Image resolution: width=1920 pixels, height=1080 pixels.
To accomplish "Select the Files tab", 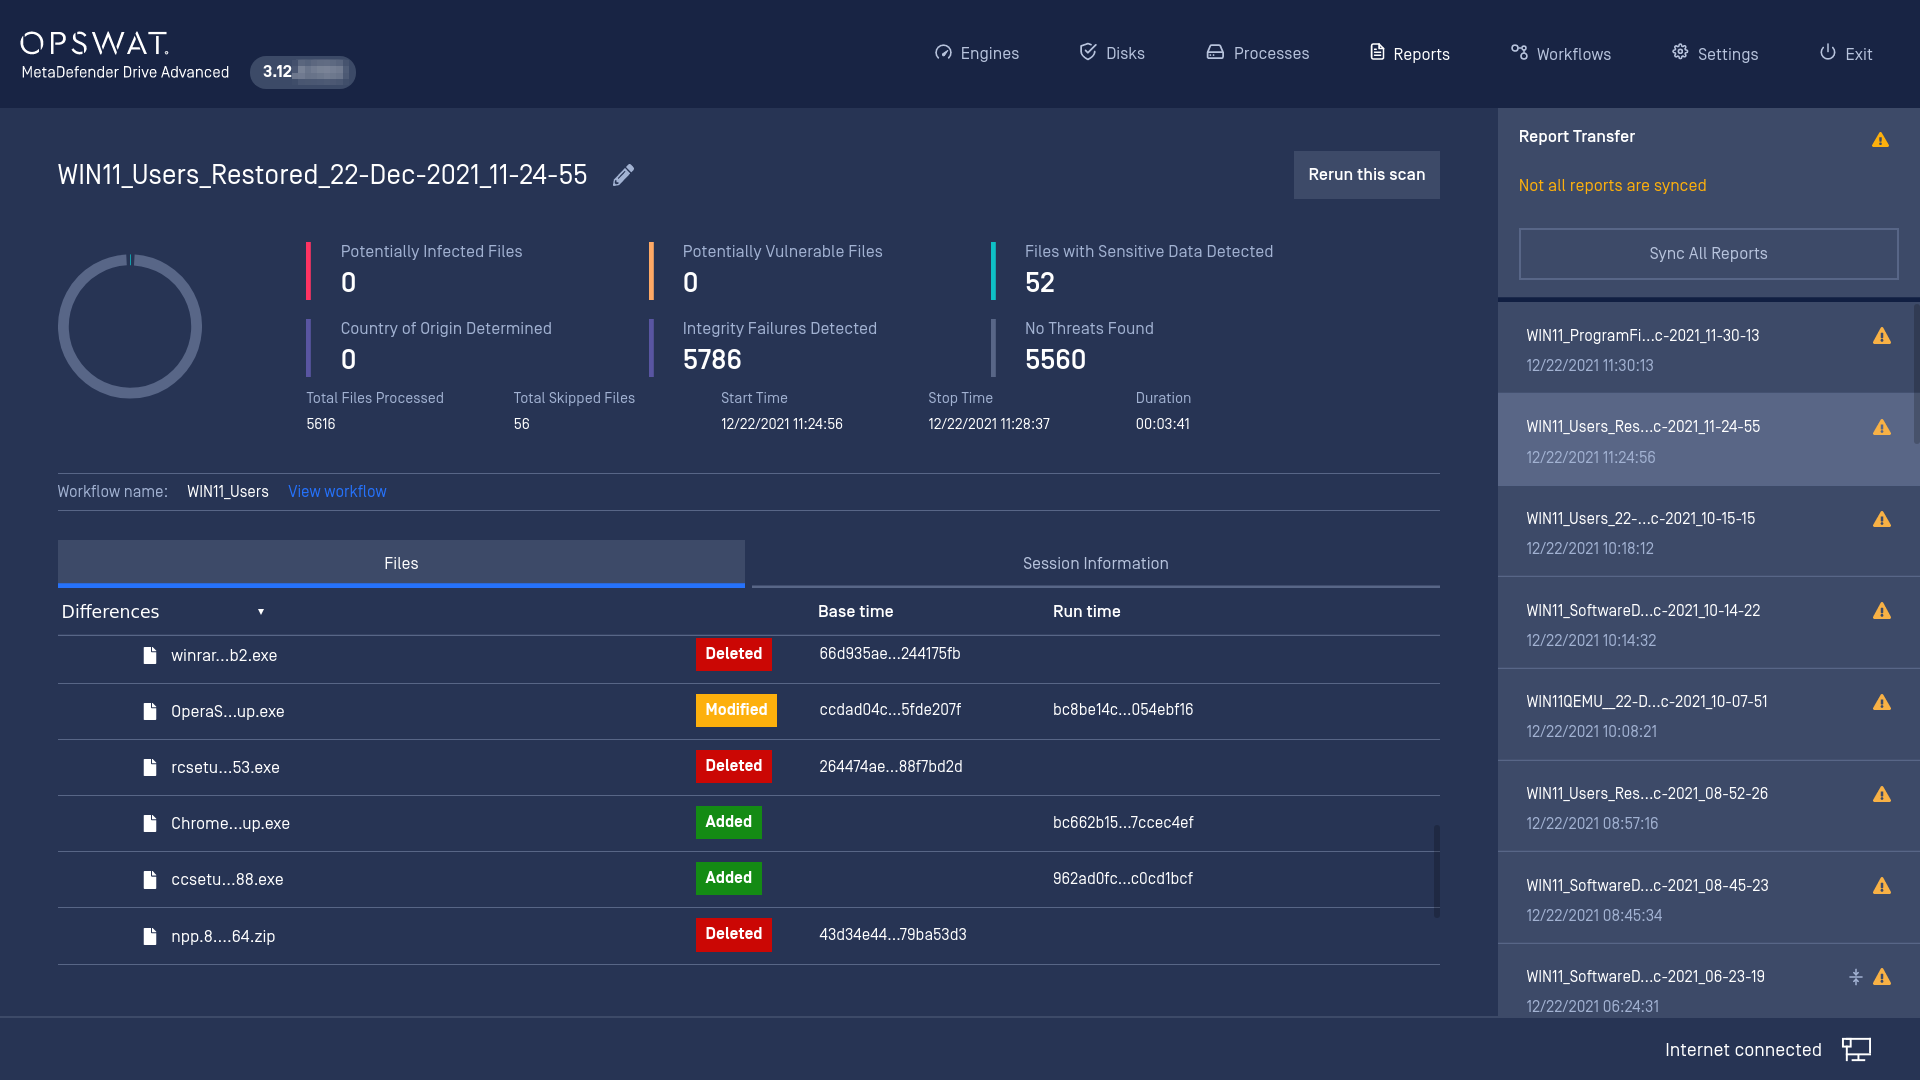I will (401, 563).
